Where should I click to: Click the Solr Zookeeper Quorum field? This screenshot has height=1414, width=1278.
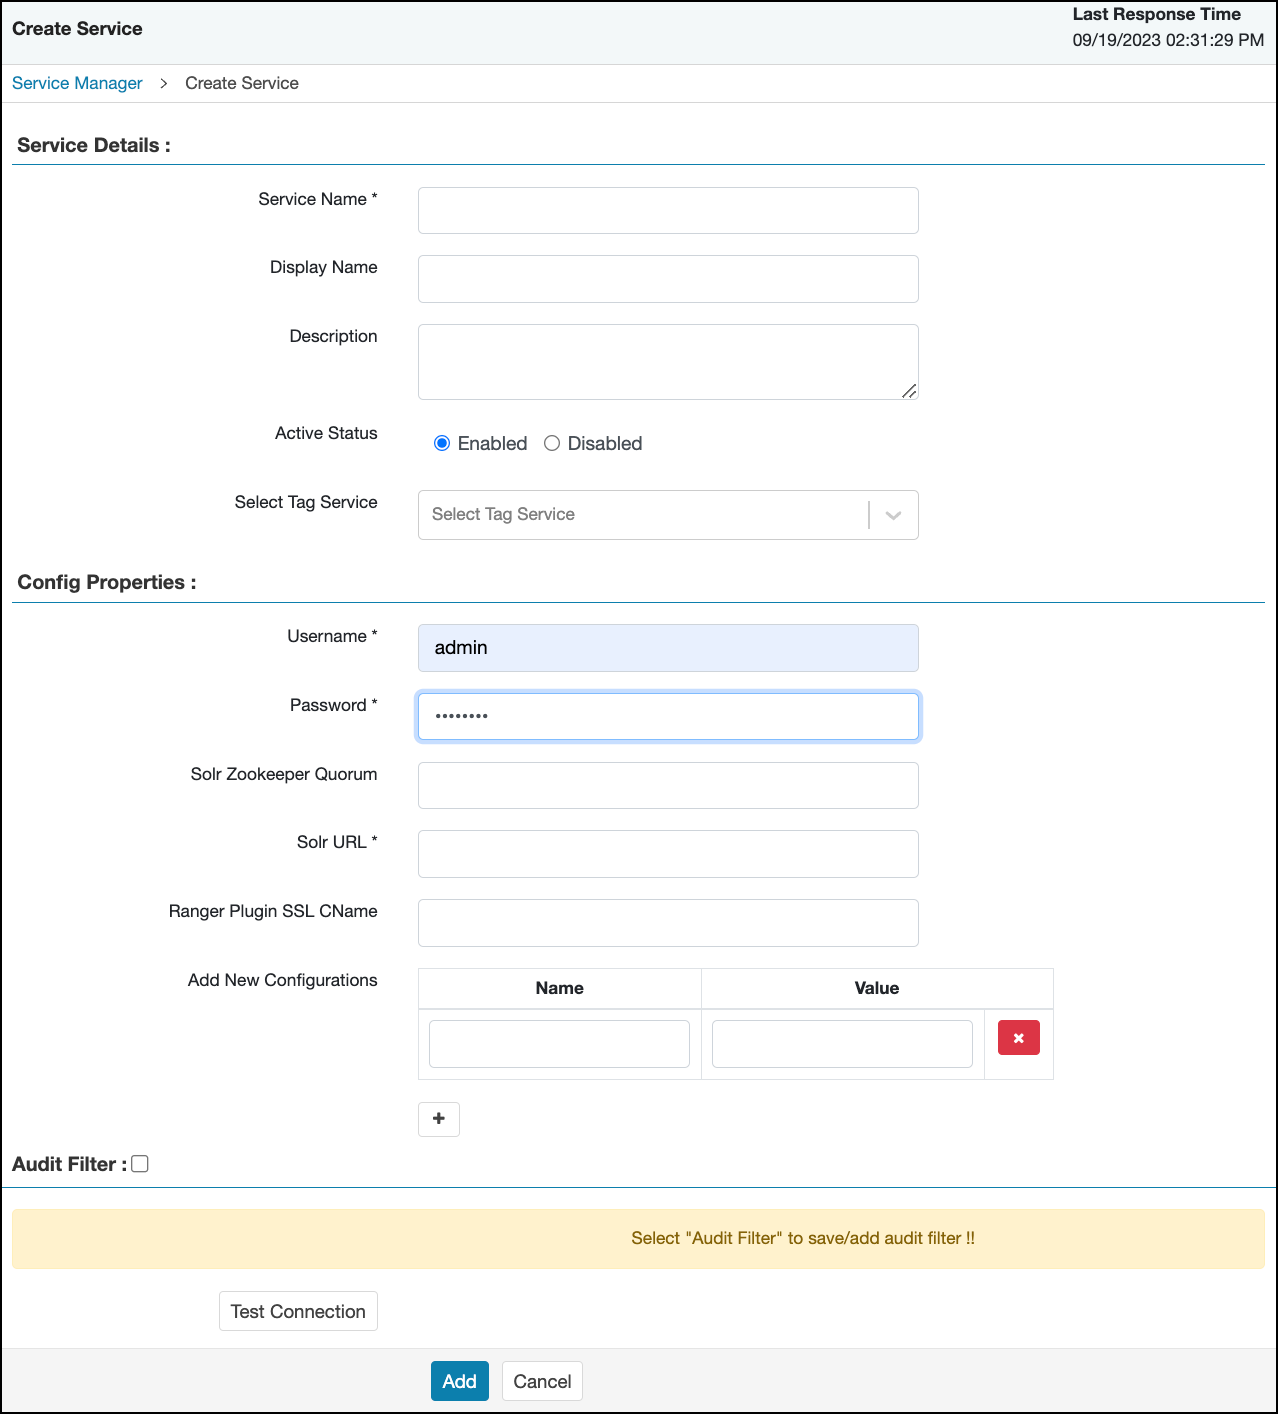[x=667, y=785]
